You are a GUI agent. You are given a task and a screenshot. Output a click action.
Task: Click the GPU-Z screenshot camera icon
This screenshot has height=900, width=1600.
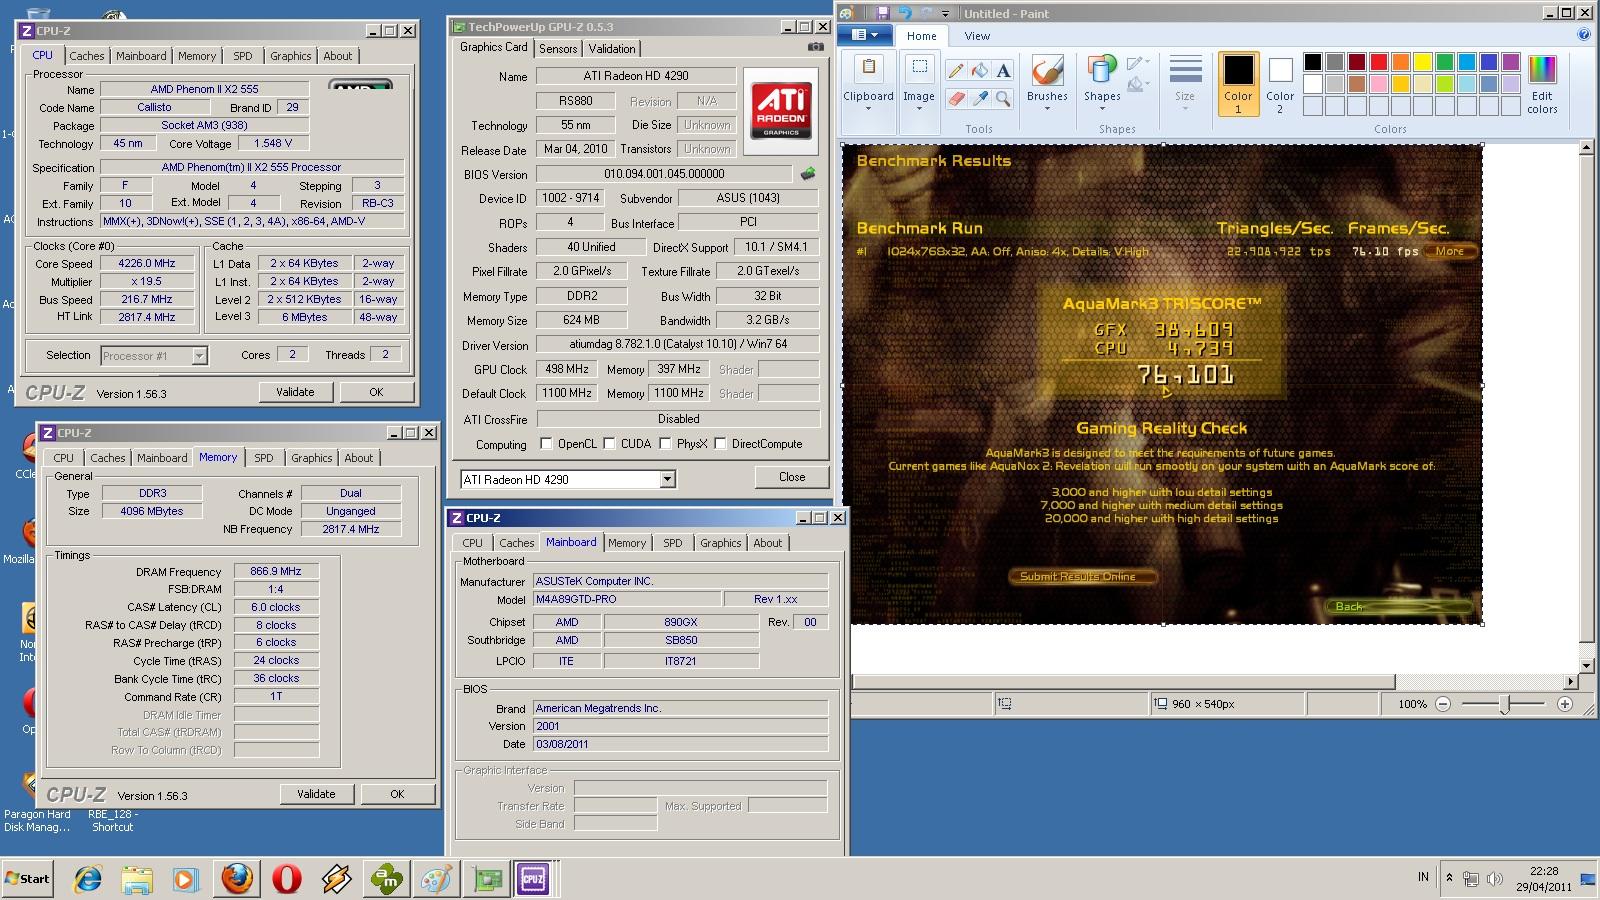[816, 47]
